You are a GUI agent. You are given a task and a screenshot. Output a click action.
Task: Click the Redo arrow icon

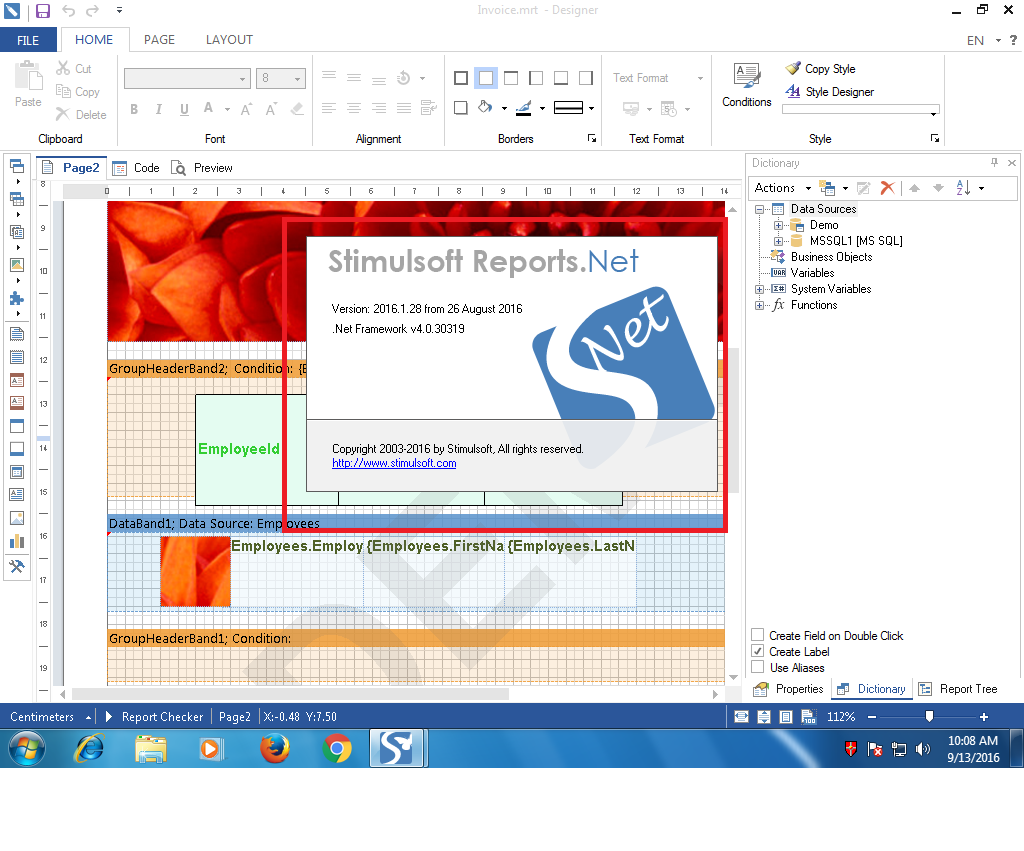coord(93,10)
